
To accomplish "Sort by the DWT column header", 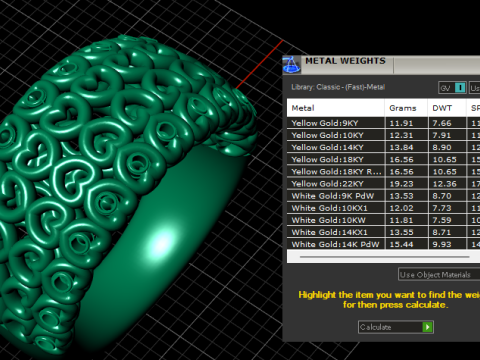I will [x=447, y=108].
